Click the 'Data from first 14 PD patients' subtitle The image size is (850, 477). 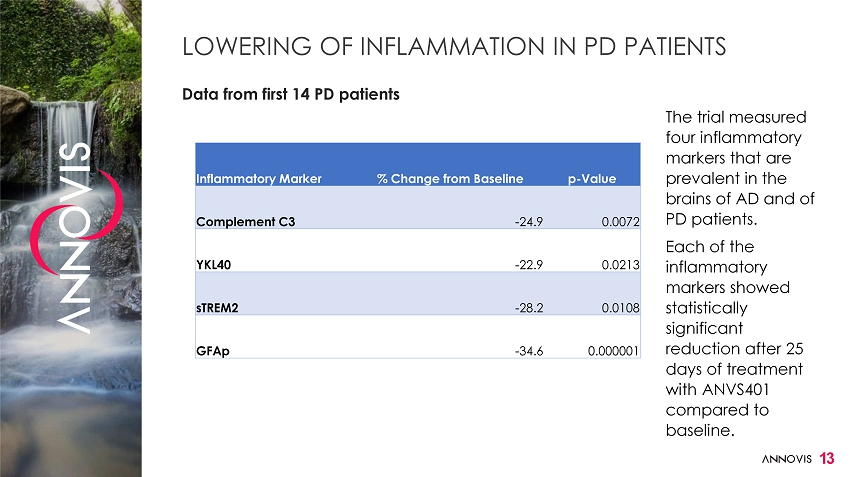pyautogui.click(x=290, y=94)
